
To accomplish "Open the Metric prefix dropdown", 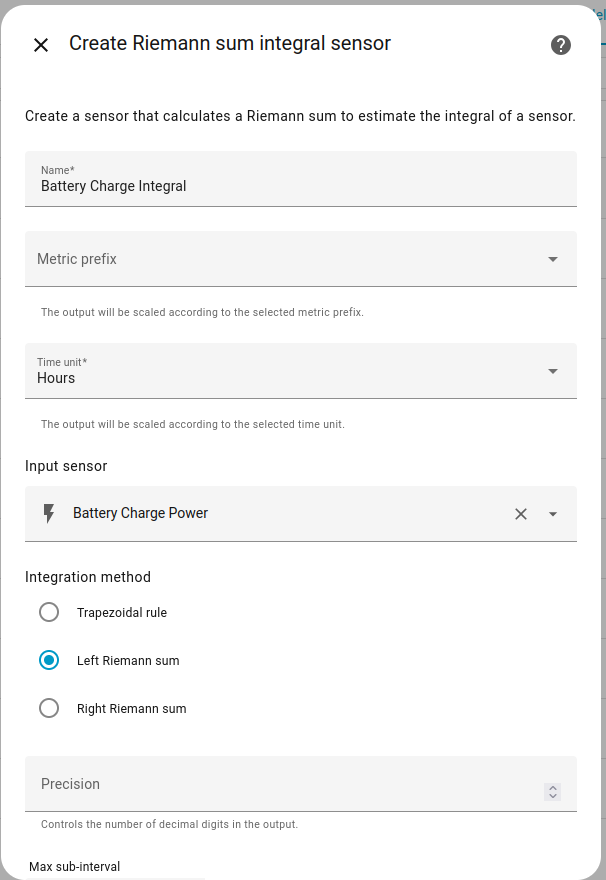I will 301,259.
